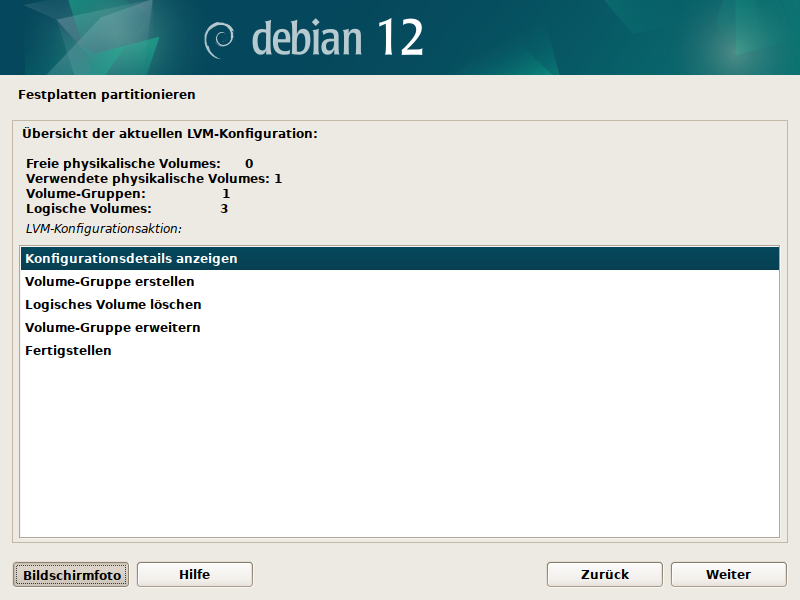Screen dimensions: 800x600
Task: Go back with the Zurück button
Action: [604, 574]
